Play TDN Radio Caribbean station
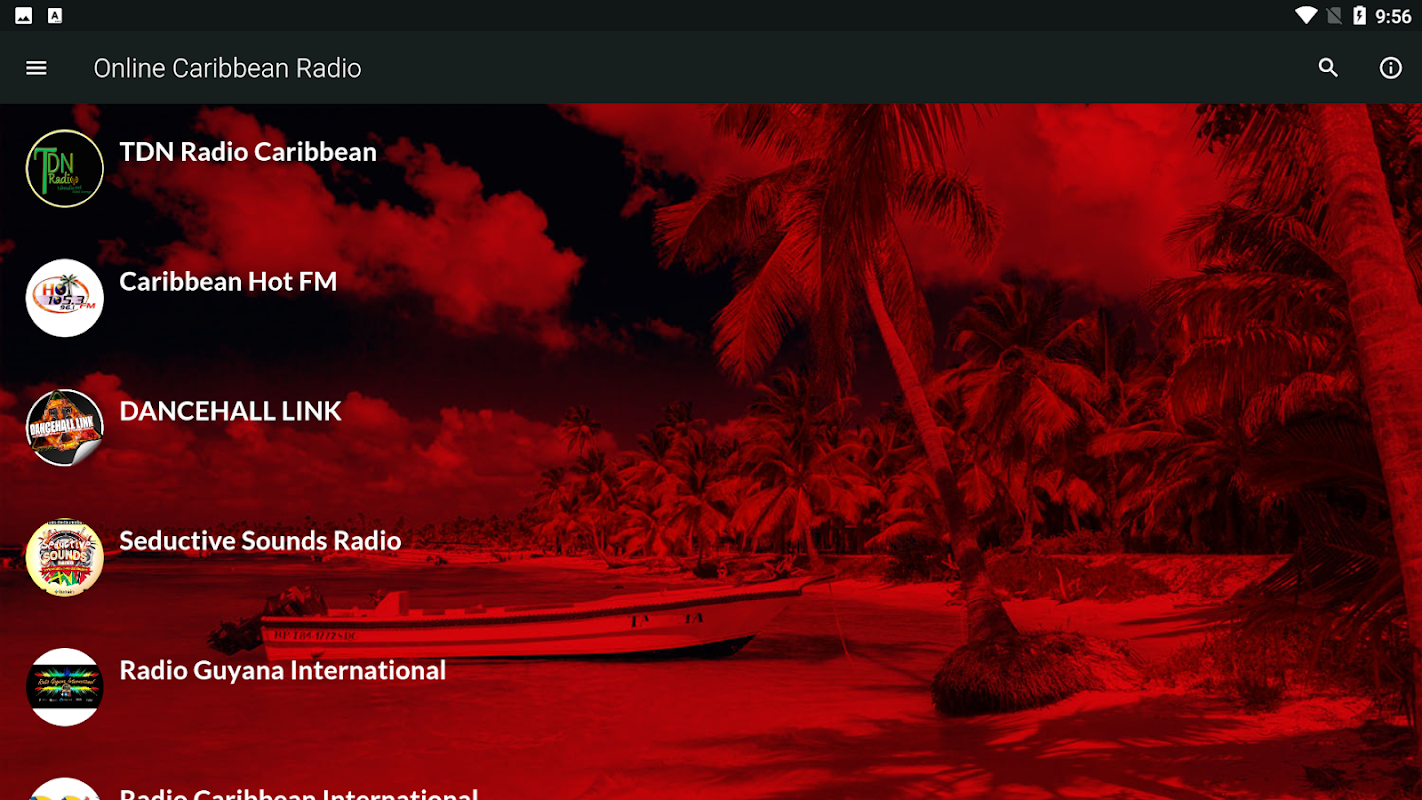The image size is (1422, 800). 248,152
